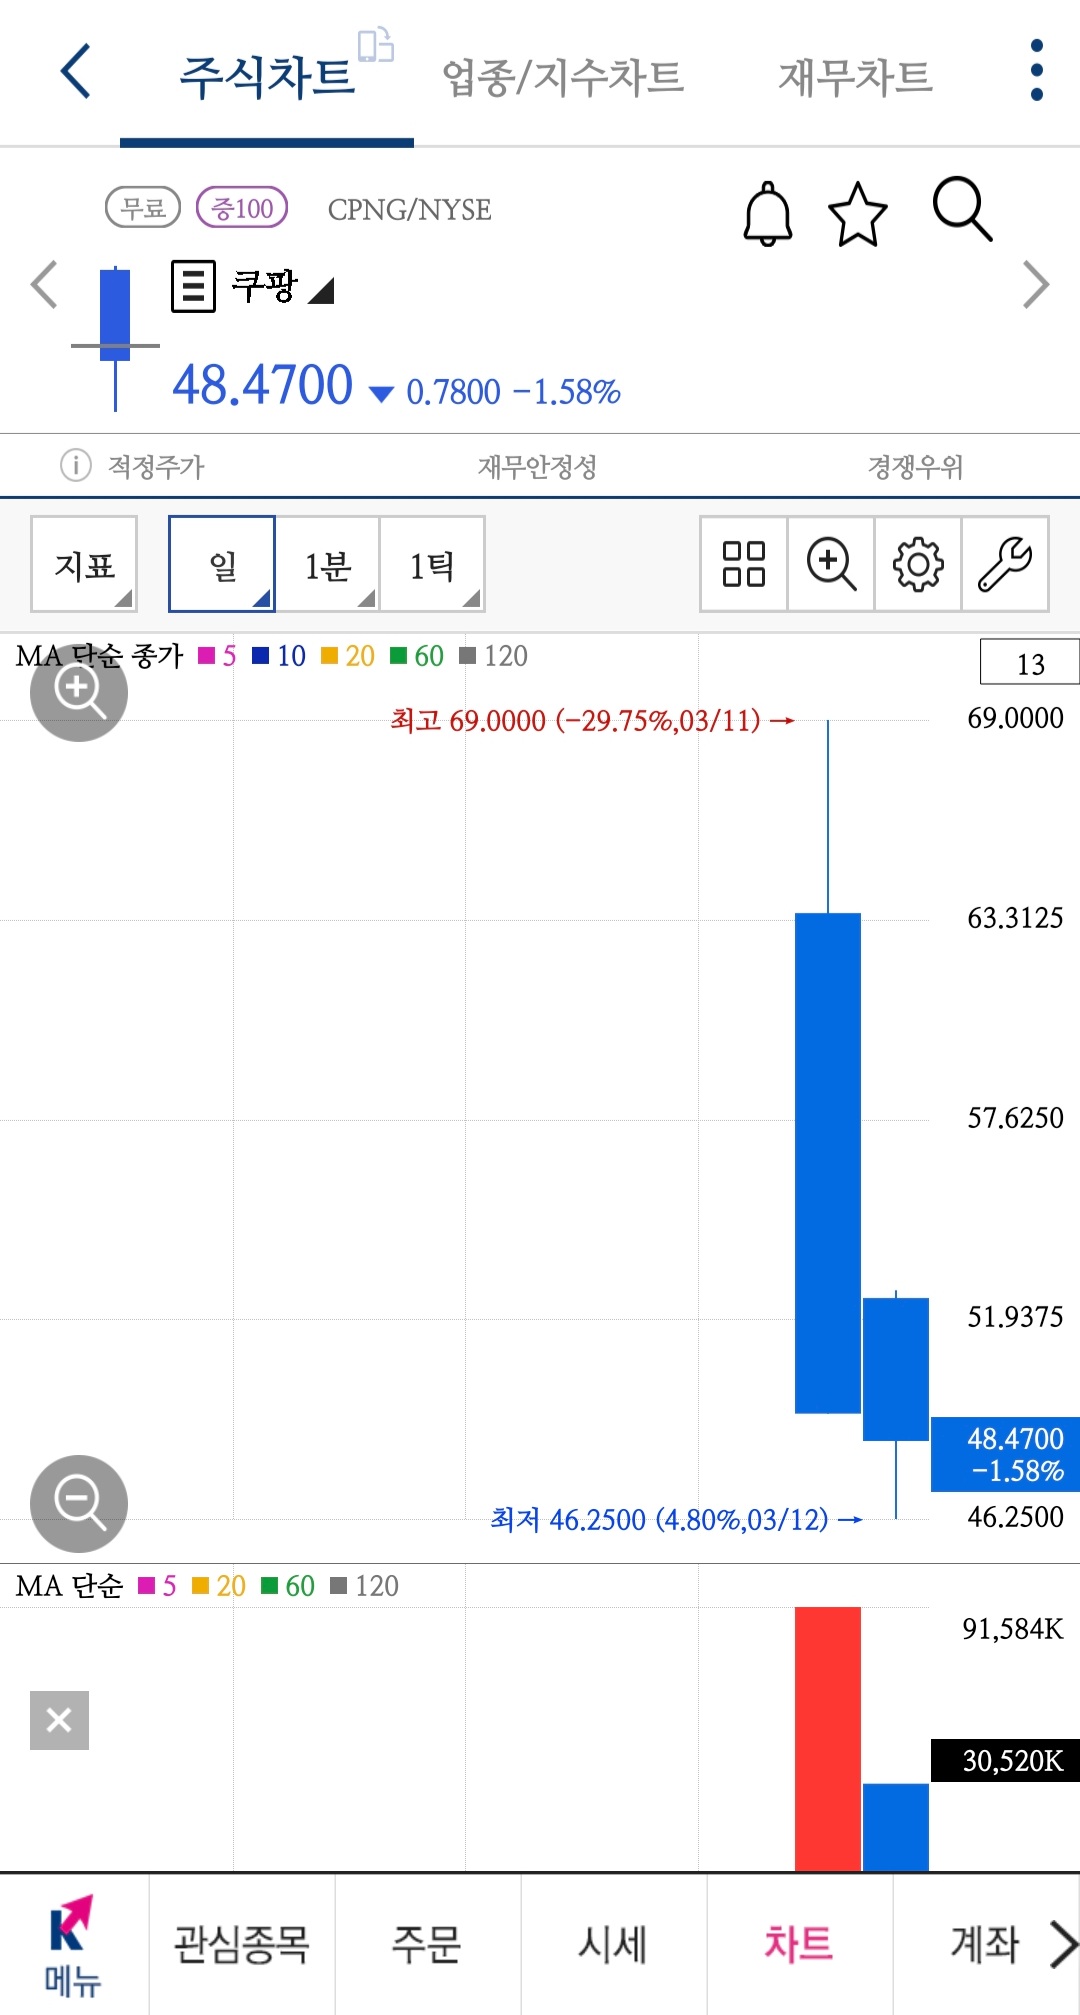Open the 재무안정성 section
Screen dimensions: 1080x2015
tap(537, 466)
